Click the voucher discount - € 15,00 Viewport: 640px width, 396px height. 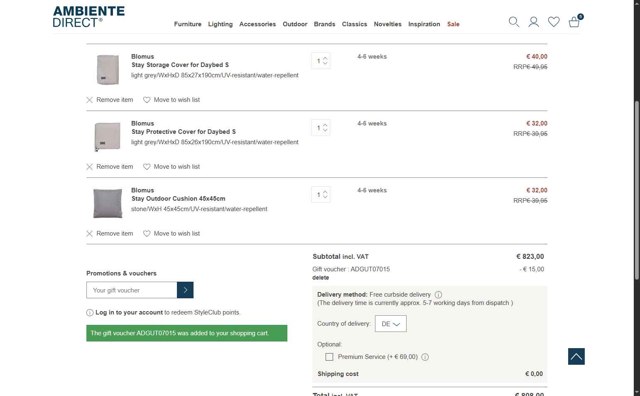[531, 269]
